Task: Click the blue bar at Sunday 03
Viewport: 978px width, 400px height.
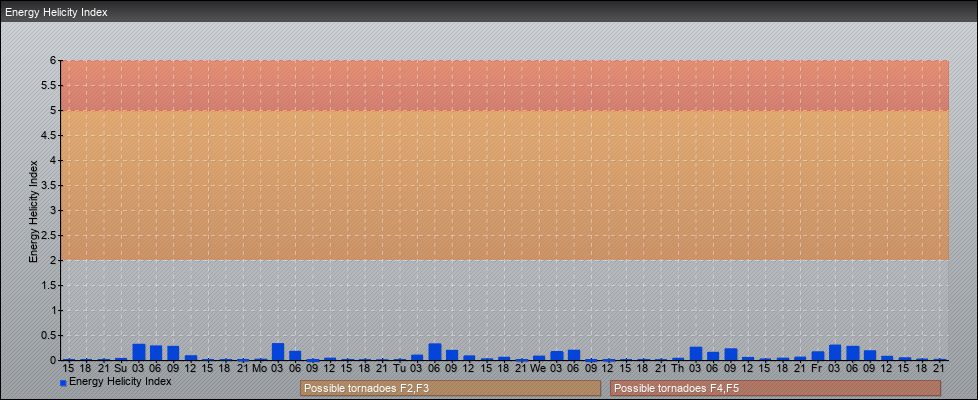Action: [138, 352]
